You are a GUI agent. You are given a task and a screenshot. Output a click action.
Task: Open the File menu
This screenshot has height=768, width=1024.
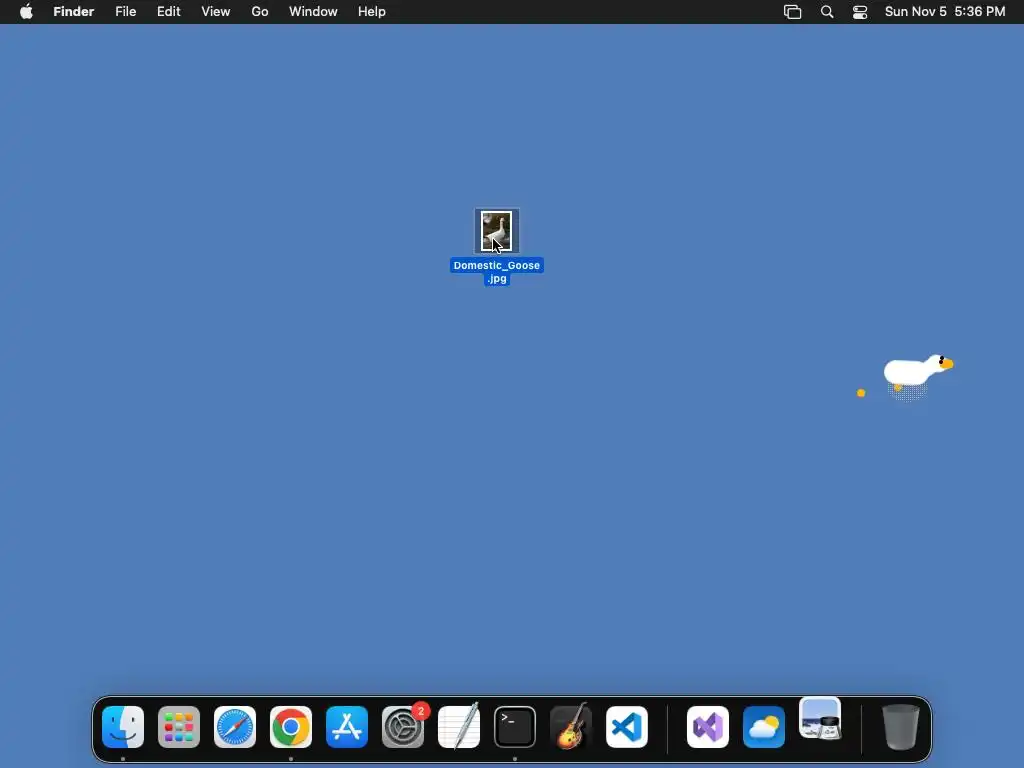(125, 12)
